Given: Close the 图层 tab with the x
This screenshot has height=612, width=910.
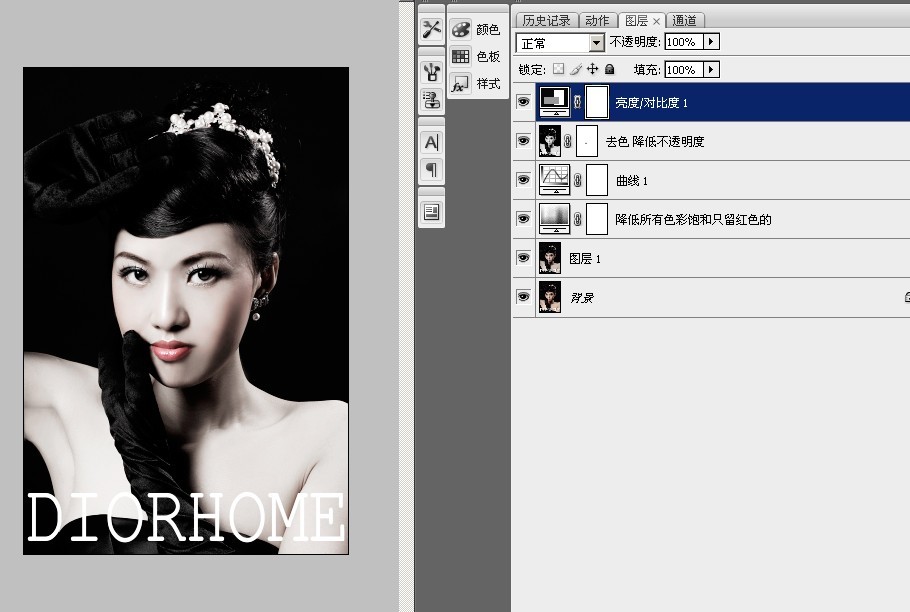Looking at the screenshot, I should pos(656,21).
